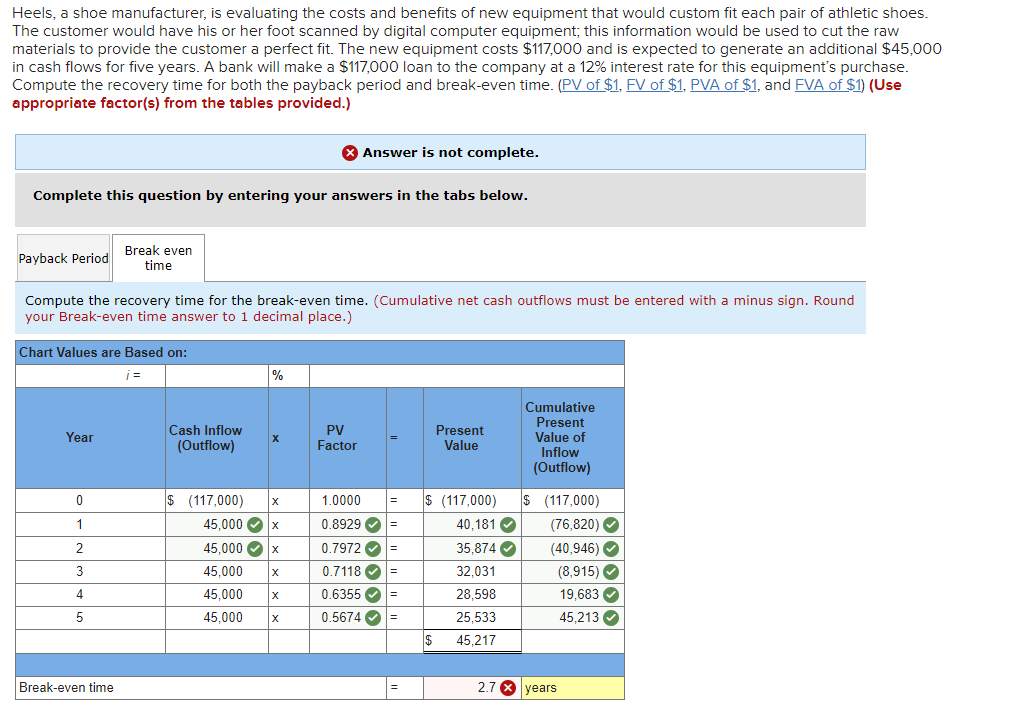Screen dimensions: 1009x710
Task: Open the FV of $1 table link
Action: 654,85
